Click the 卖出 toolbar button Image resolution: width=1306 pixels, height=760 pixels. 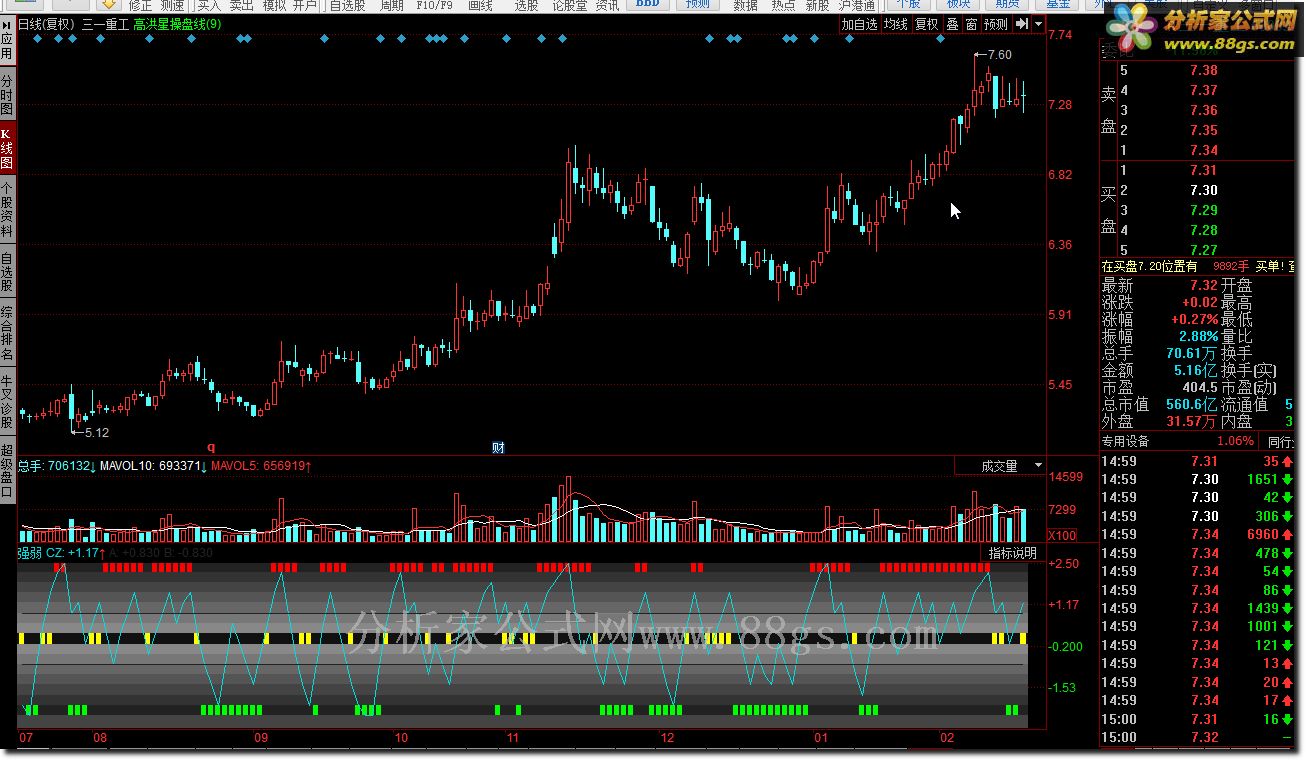(241, 5)
